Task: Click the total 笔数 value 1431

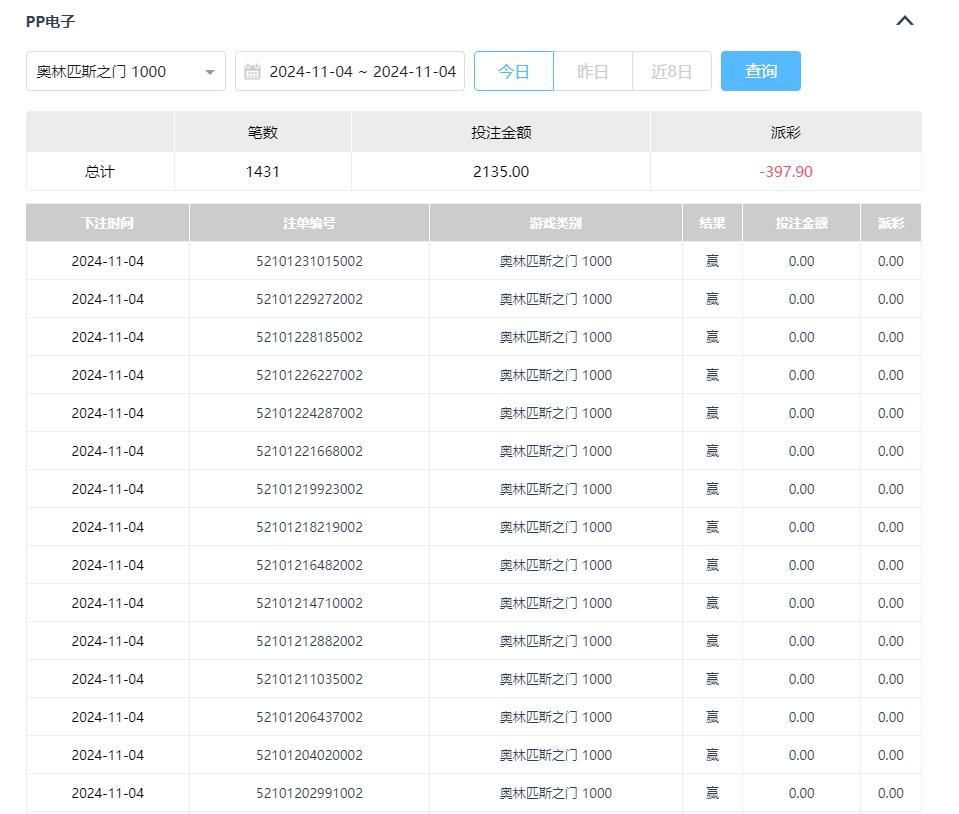Action: coord(262,172)
